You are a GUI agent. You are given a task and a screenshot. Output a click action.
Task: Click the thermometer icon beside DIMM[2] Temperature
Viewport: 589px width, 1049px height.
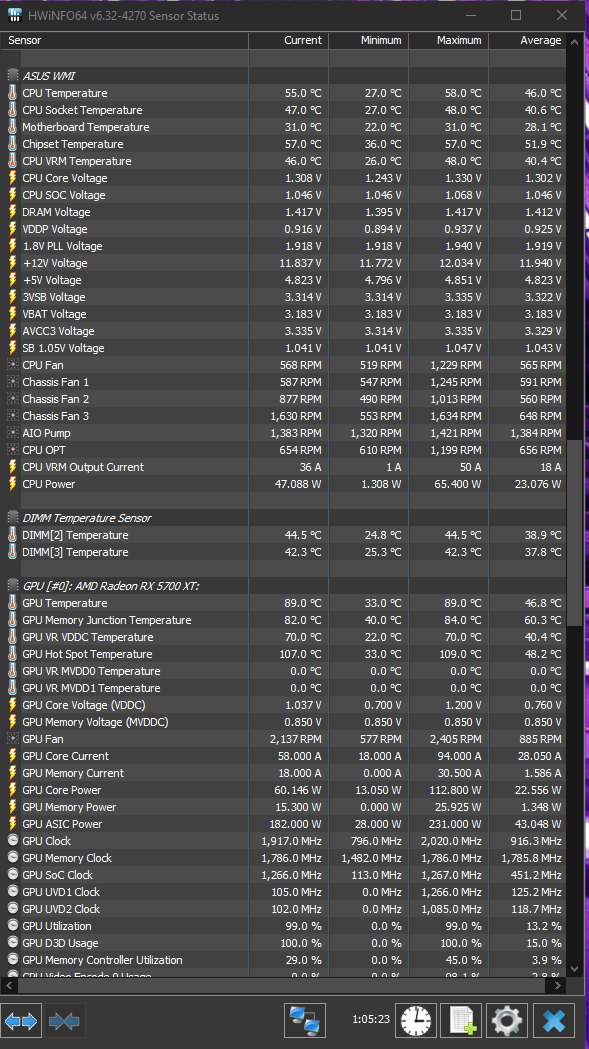point(13,535)
